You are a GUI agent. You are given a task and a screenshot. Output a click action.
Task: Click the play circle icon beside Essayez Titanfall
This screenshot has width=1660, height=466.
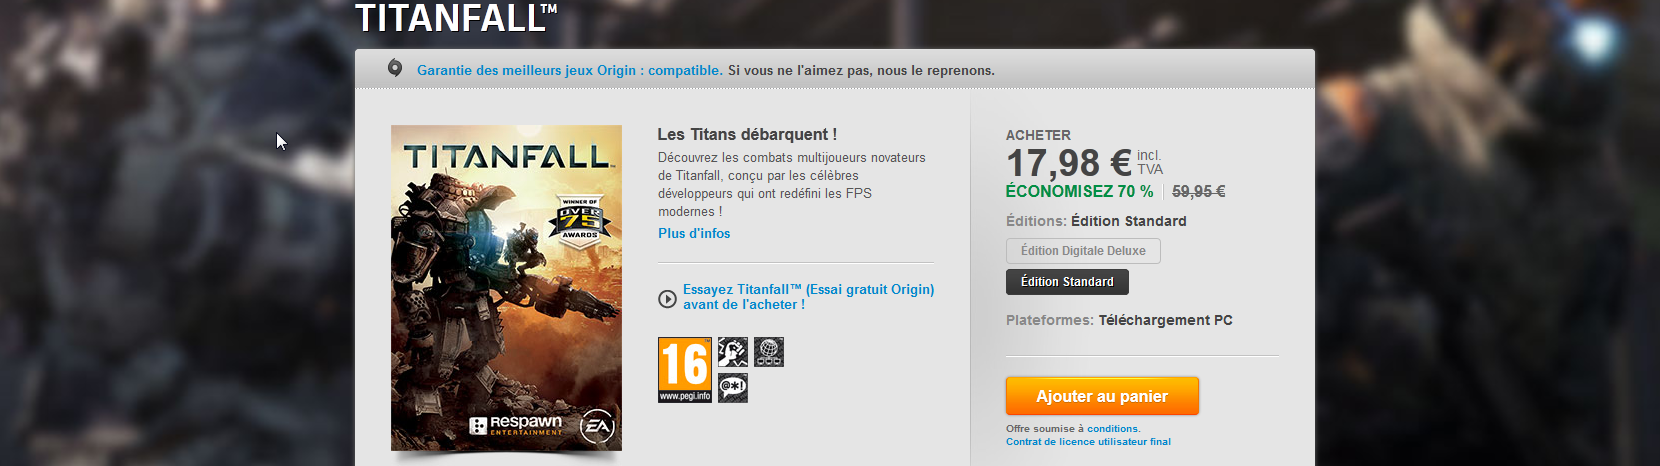point(667,298)
